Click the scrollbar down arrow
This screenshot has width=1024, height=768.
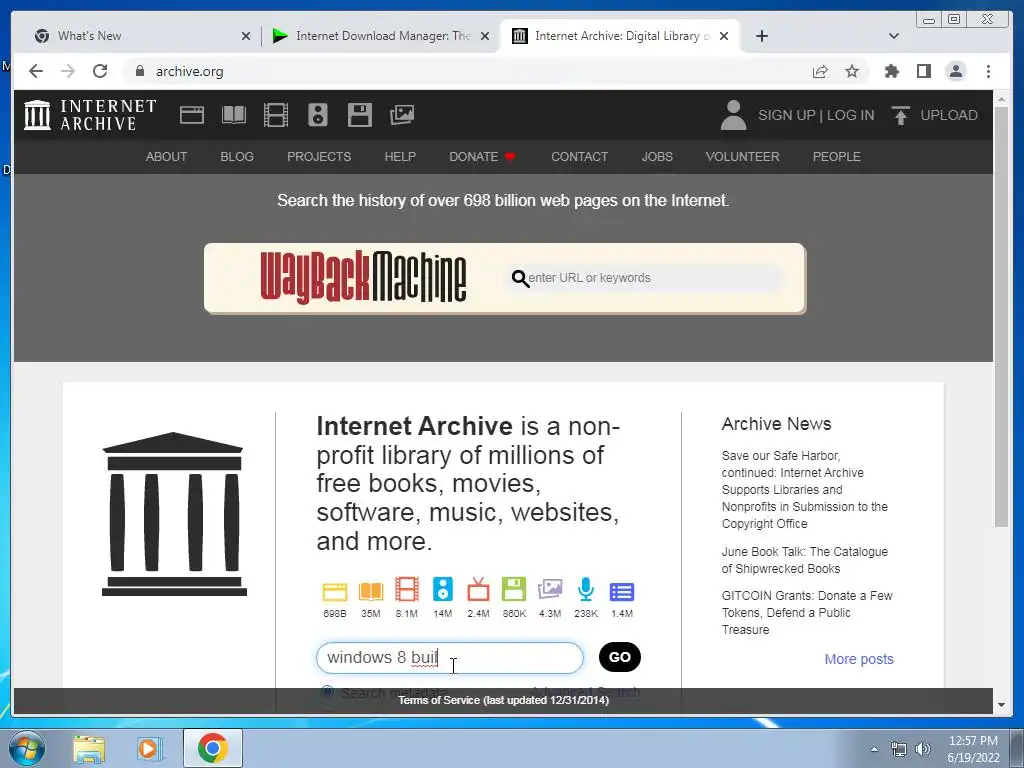click(x=1001, y=705)
